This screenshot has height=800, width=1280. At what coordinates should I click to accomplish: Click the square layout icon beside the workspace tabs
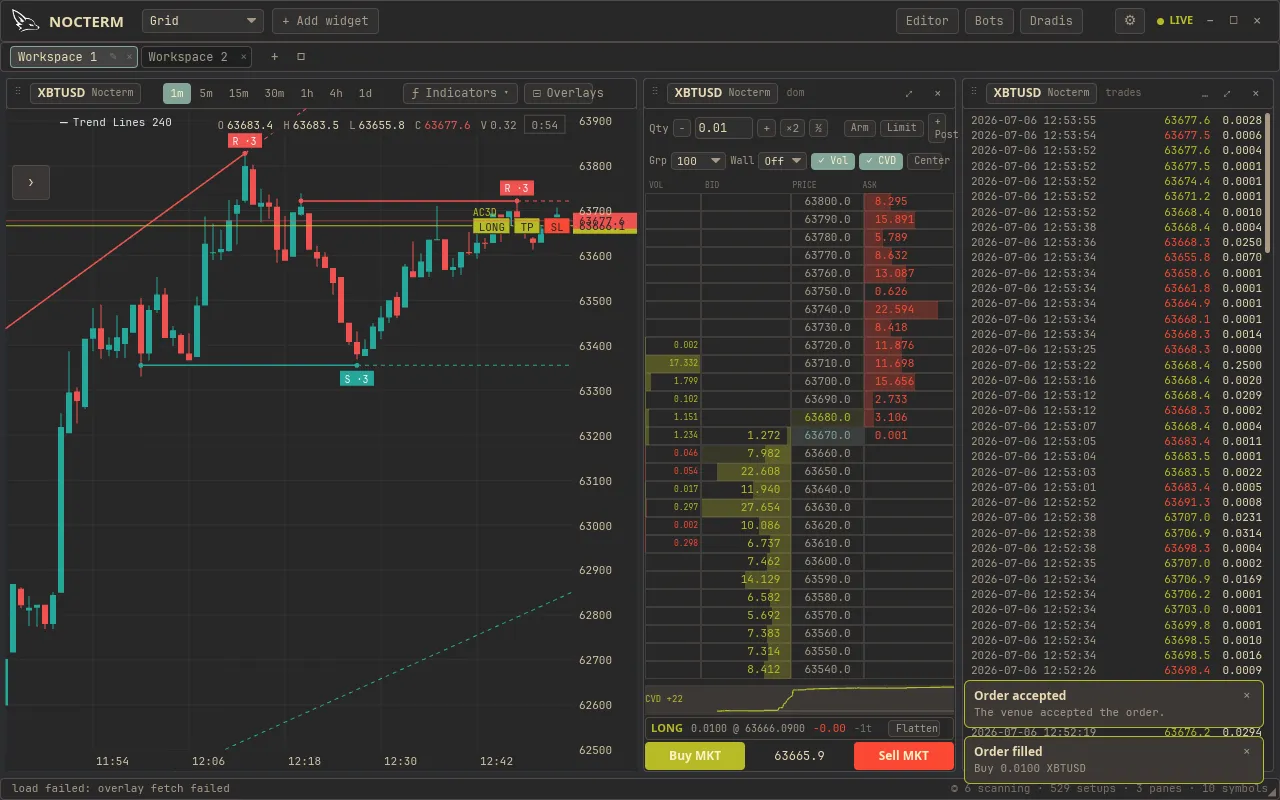click(x=301, y=57)
